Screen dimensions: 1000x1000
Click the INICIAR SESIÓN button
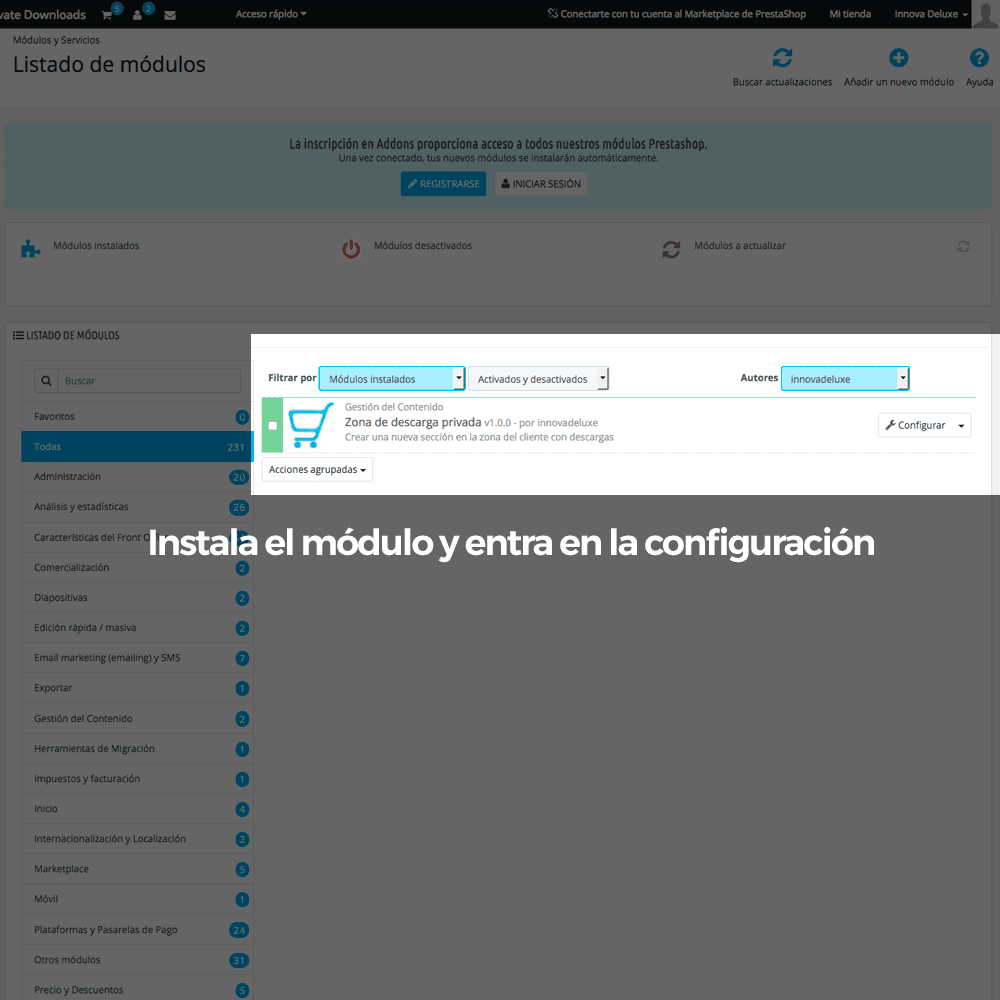(541, 184)
